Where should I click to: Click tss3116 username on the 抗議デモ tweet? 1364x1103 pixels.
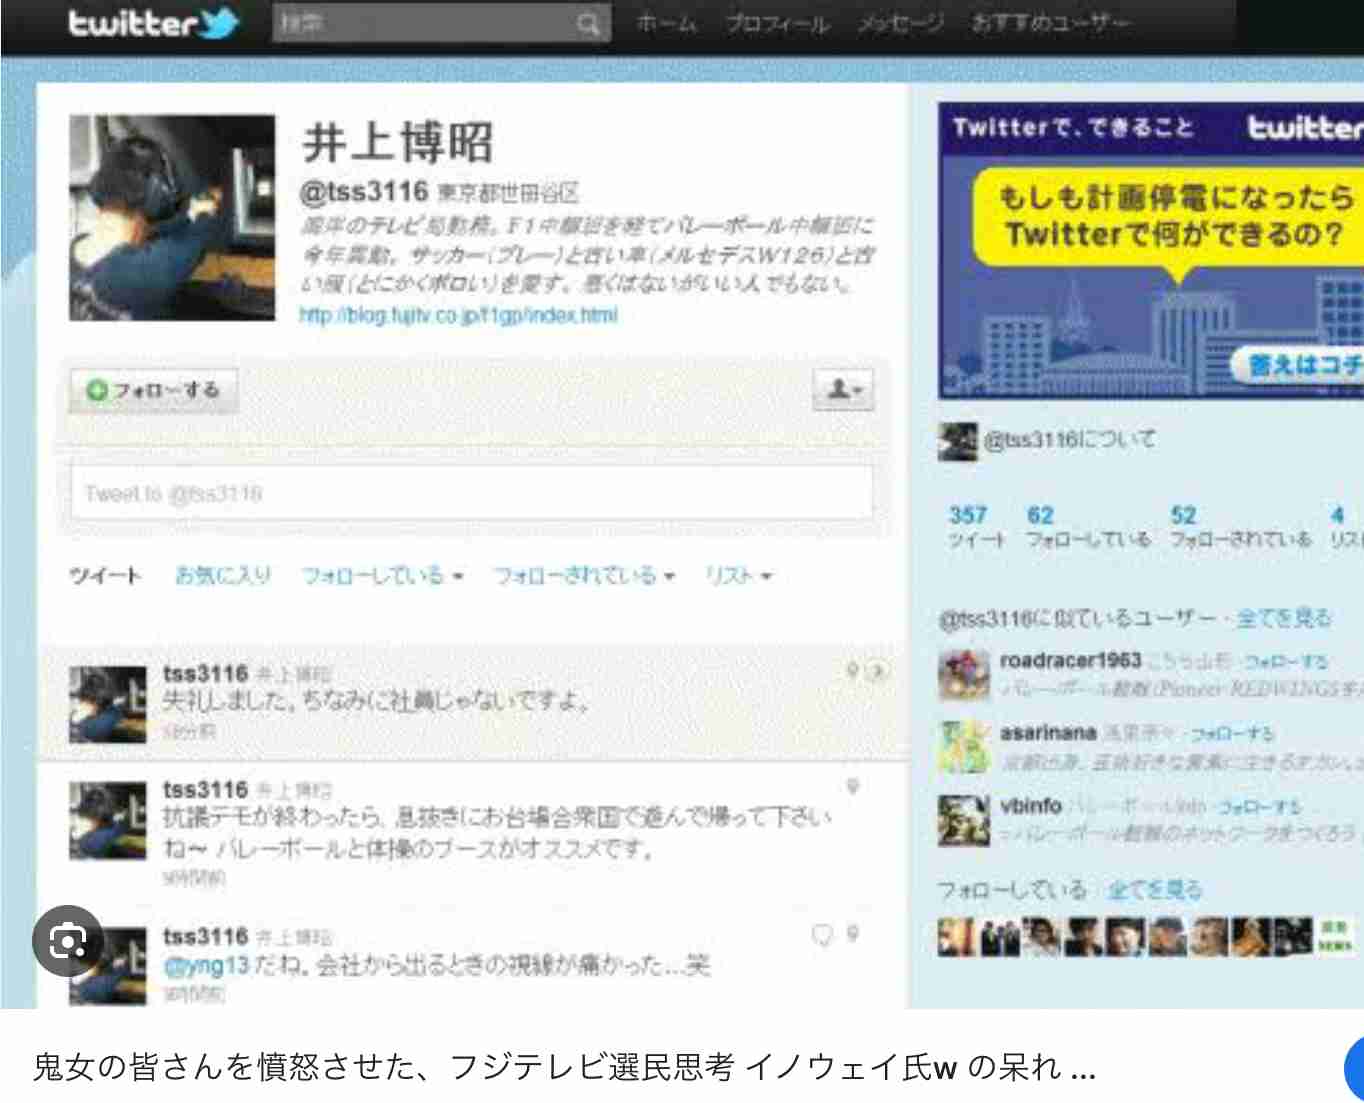pyautogui.click(x=205, y=790)
